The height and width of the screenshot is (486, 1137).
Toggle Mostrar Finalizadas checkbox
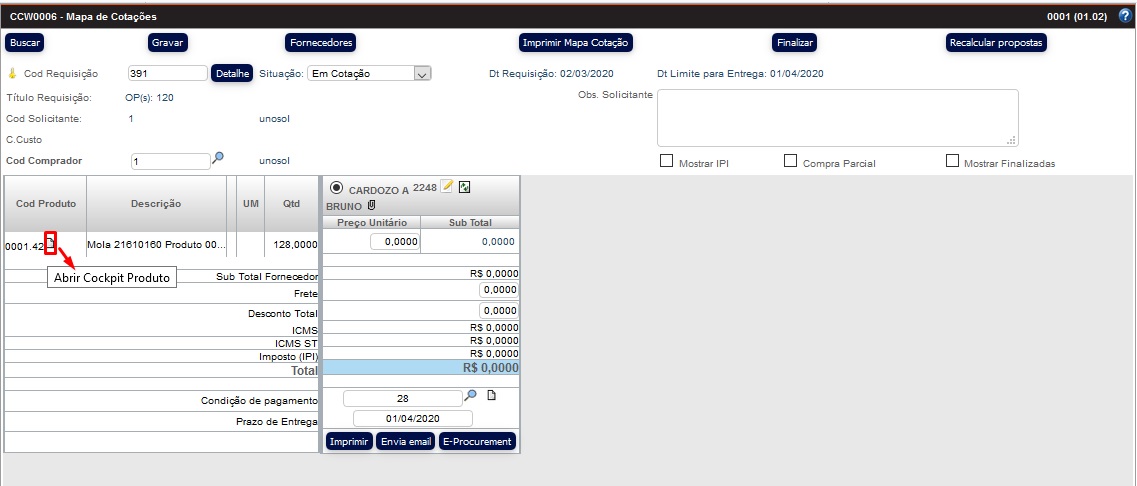(951, 161)
